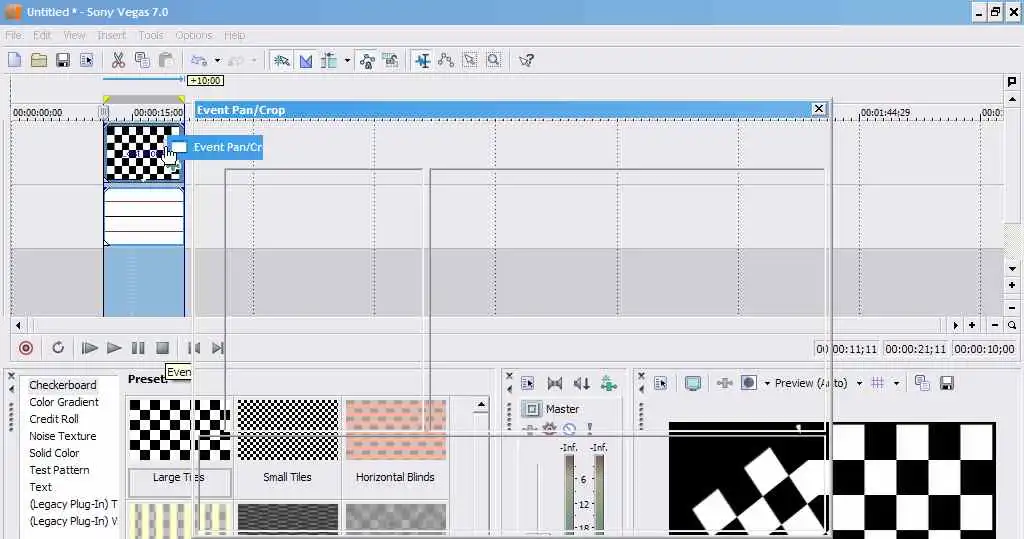Select the Selection Edit tool

click(x=470, y=61)
